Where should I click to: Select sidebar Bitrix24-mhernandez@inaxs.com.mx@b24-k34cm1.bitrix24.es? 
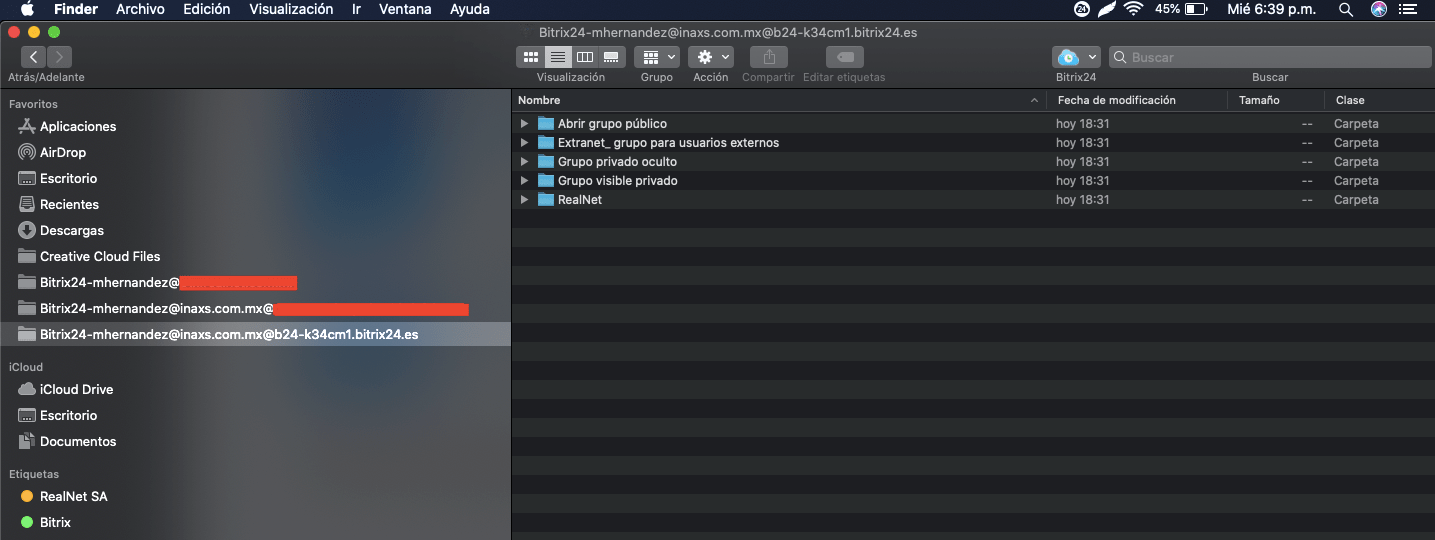(255, 335)
